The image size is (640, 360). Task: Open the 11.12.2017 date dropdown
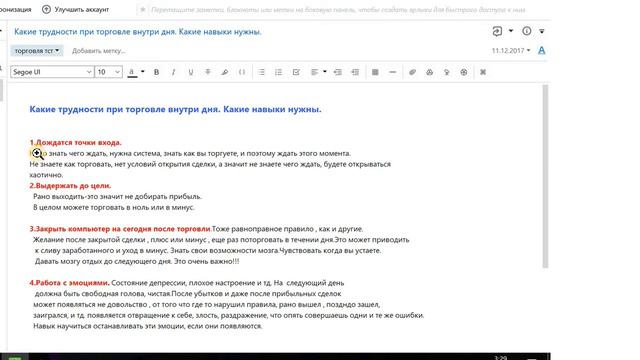pyautogui.click(x=511, y=51)
